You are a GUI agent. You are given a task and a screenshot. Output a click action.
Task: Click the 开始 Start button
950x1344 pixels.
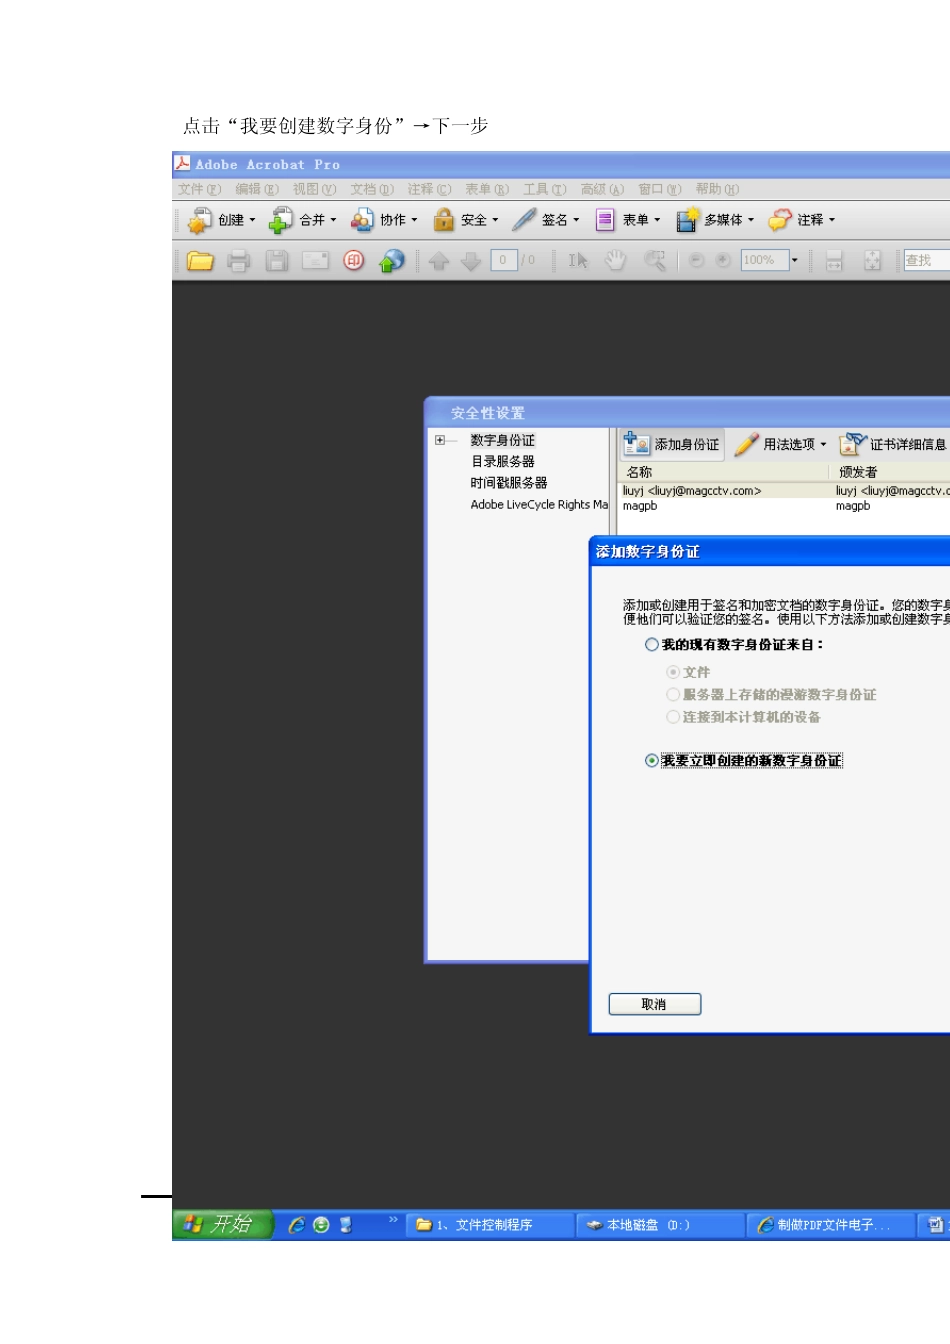tap(222, 1225)
